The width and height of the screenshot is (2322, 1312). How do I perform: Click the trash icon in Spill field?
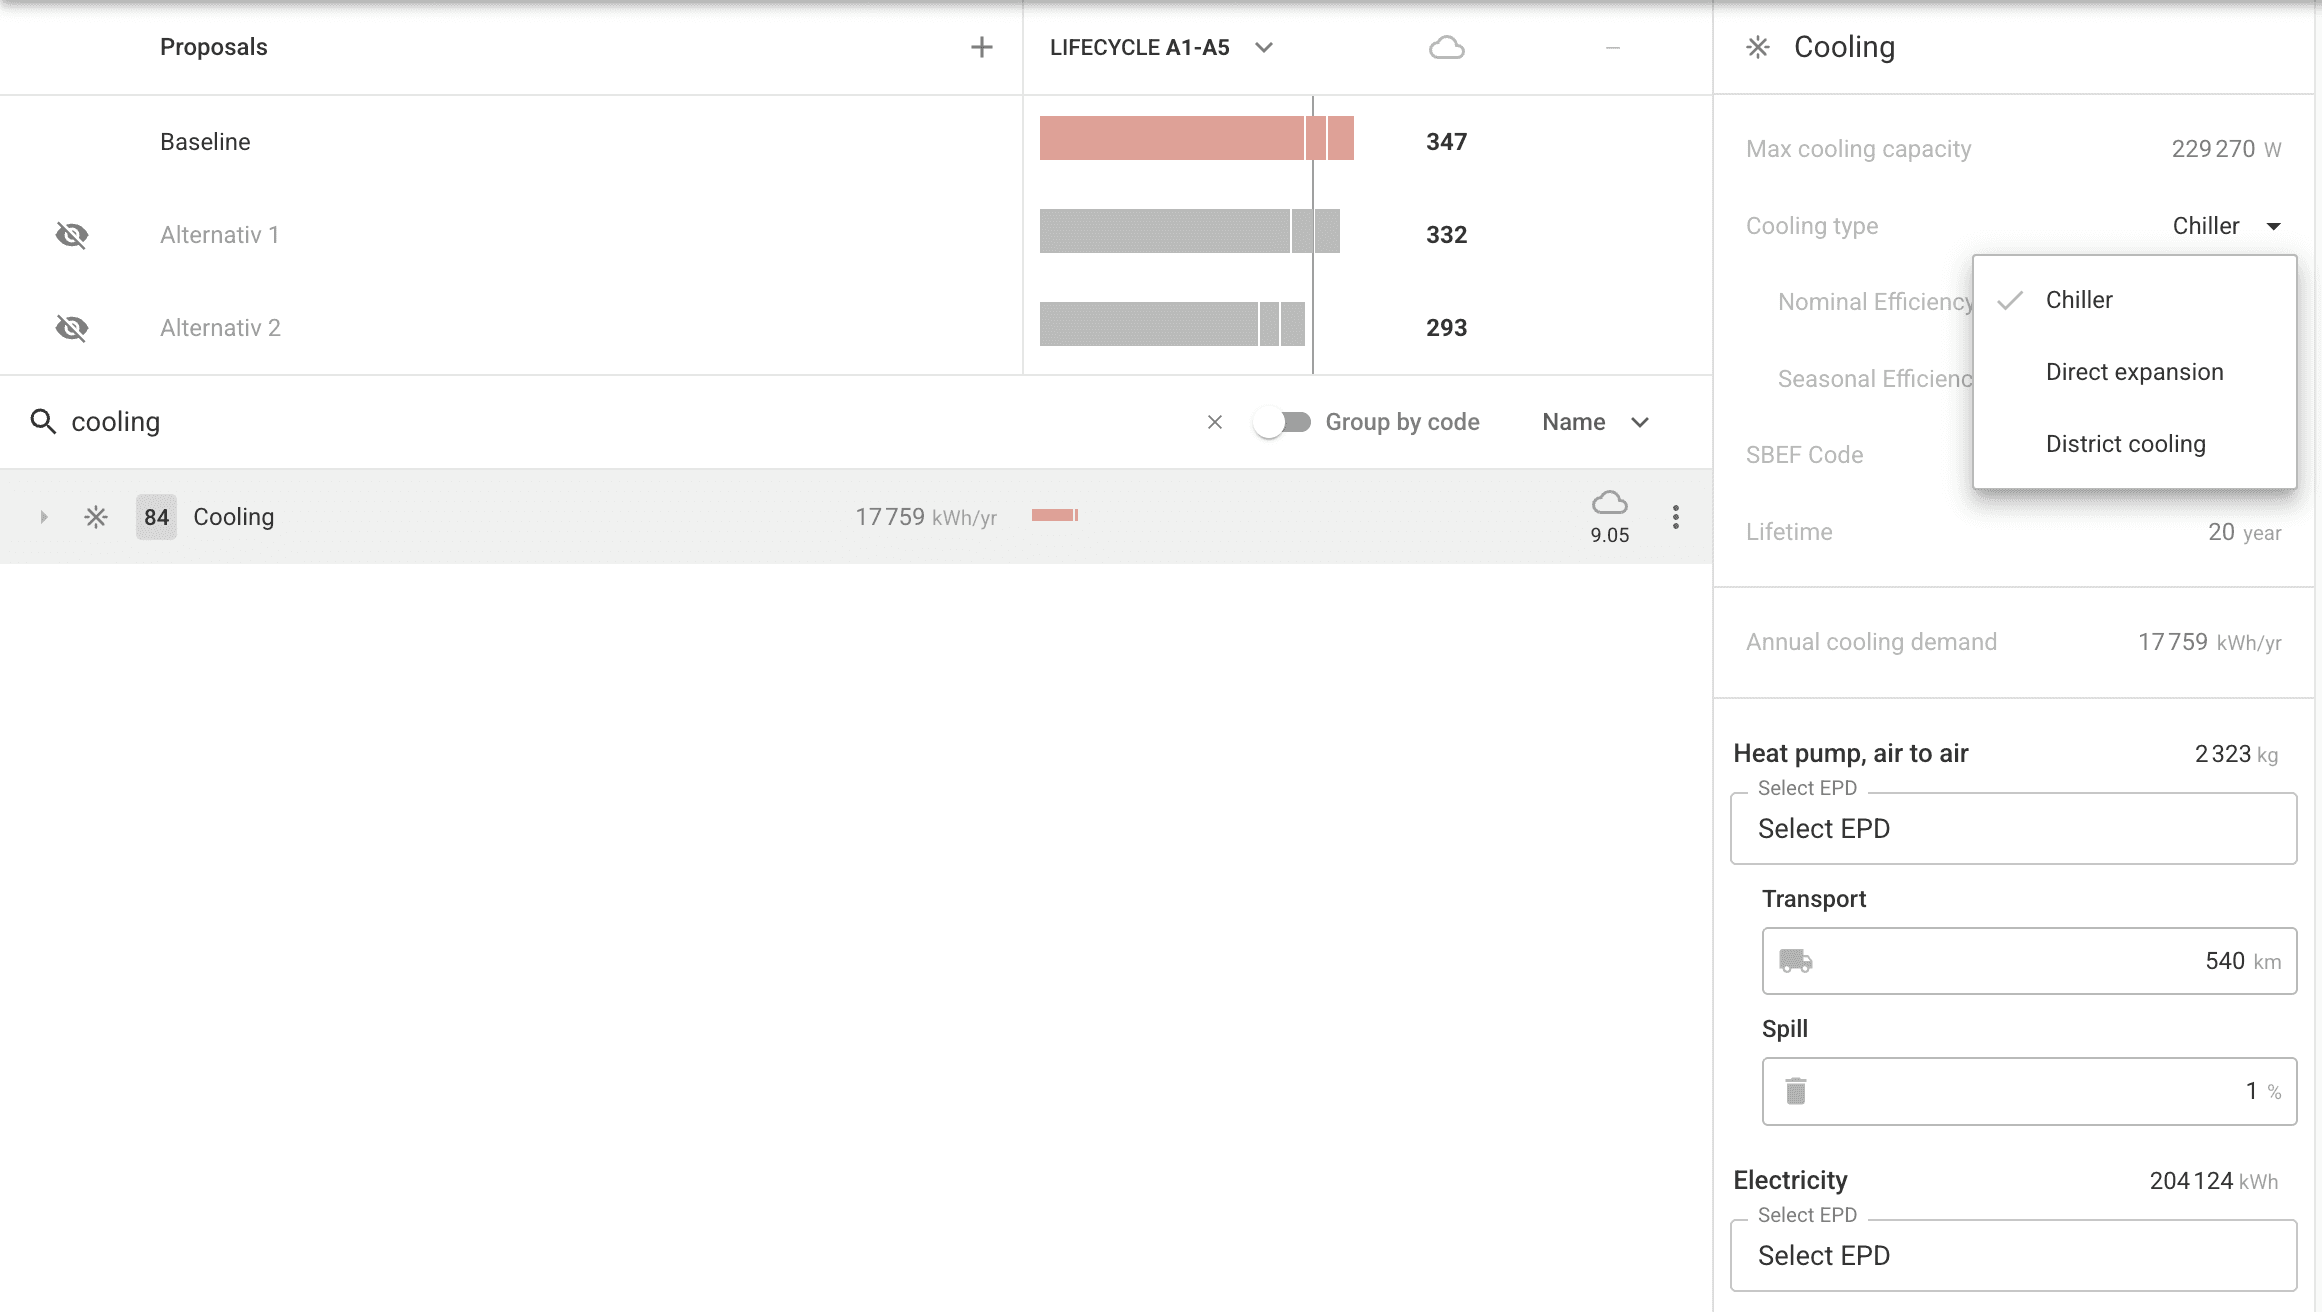point(1796,1091)
